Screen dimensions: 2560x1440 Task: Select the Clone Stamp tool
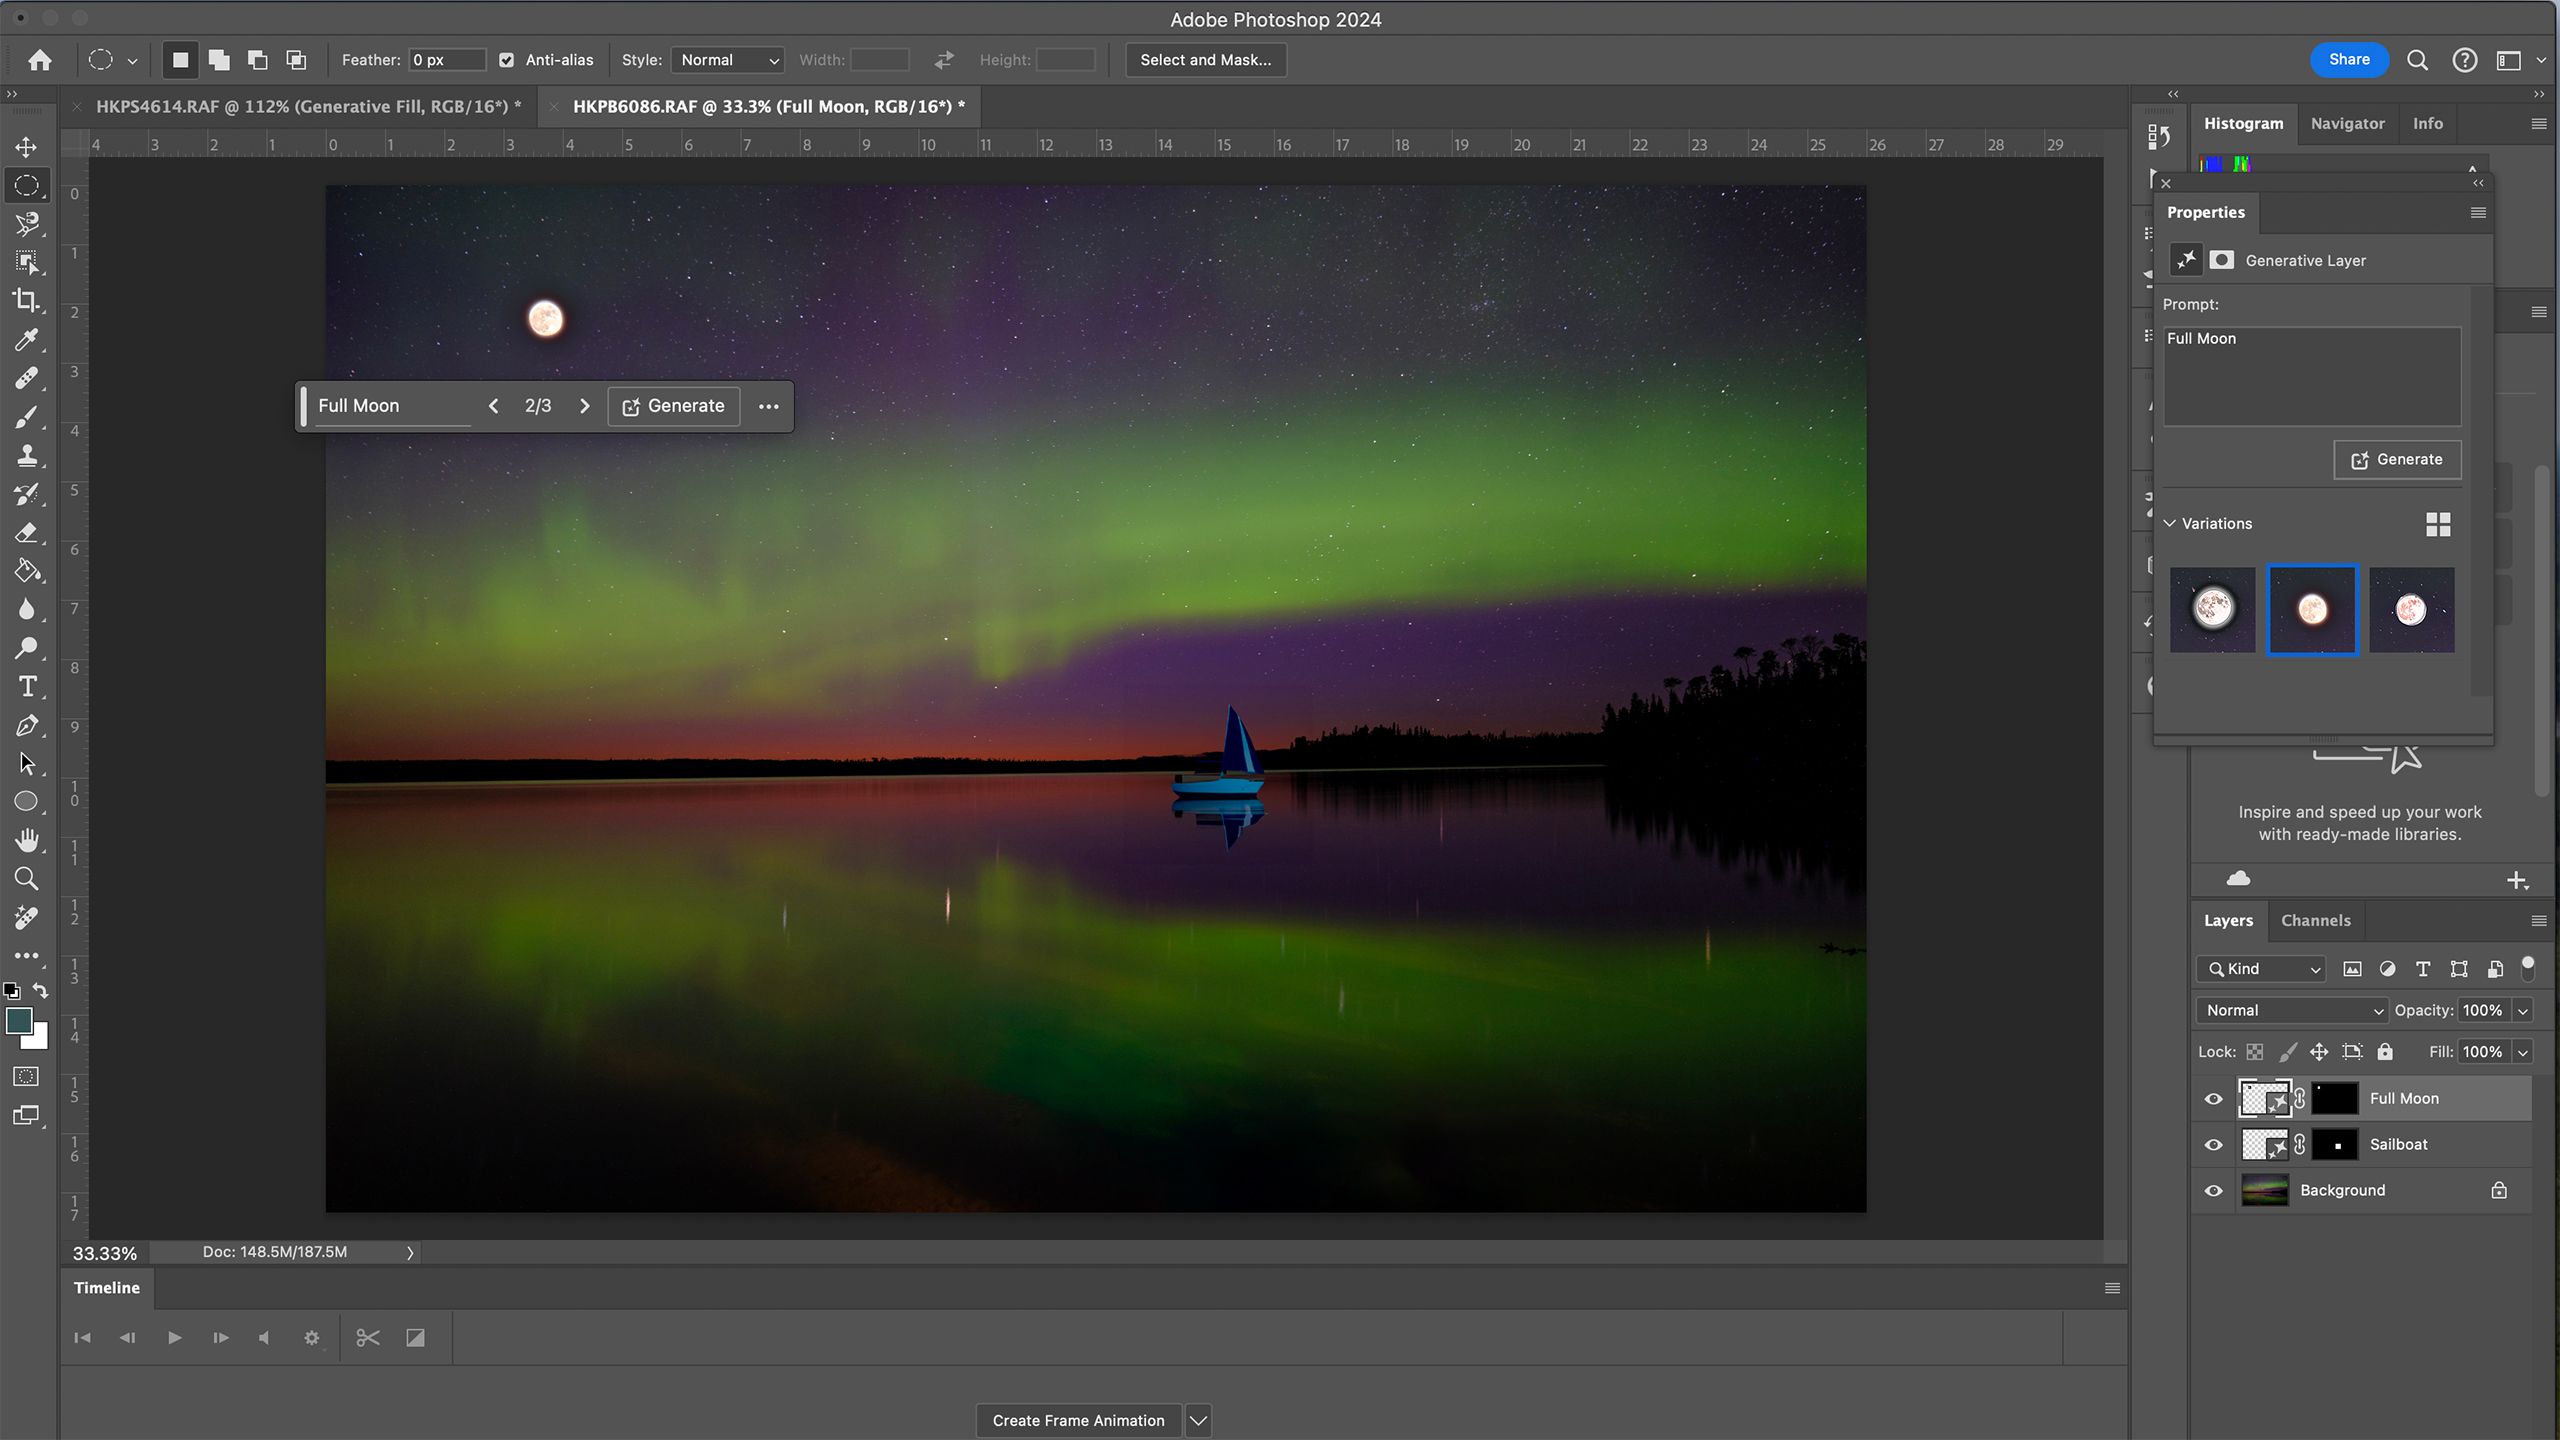26,455
